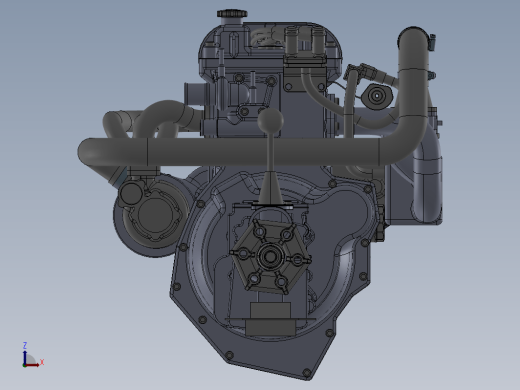Select the hexagonal output flange hub
This screenshot has width=520, height=390.
point(270,256)
